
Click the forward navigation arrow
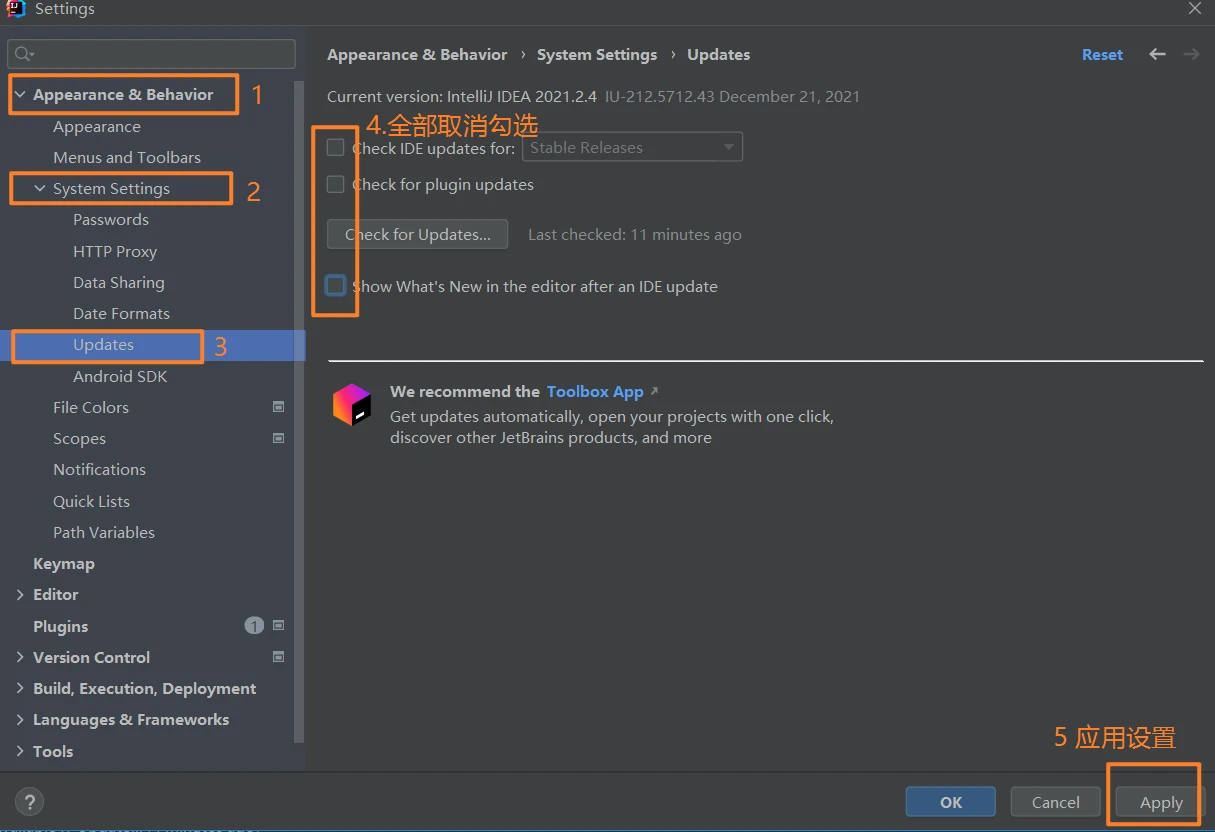click(1191, 54)
